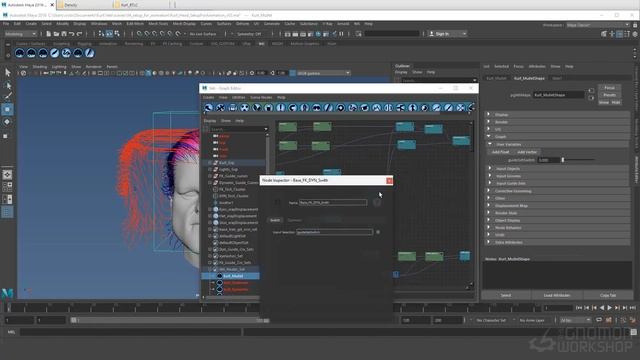
Task: Switch to Comment tab in Node Inspector
Action: click(295, 220)
